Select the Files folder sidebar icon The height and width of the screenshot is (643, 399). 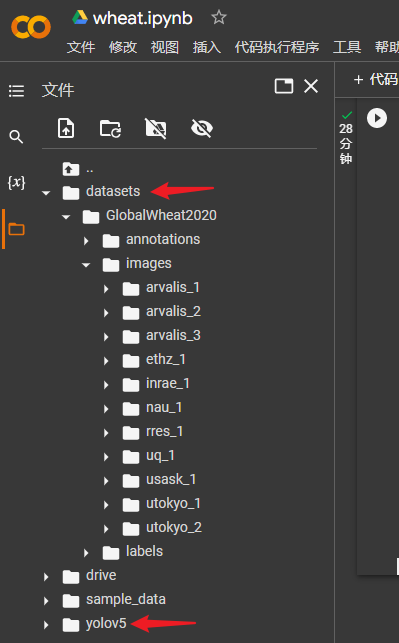(x=17, y=229)
